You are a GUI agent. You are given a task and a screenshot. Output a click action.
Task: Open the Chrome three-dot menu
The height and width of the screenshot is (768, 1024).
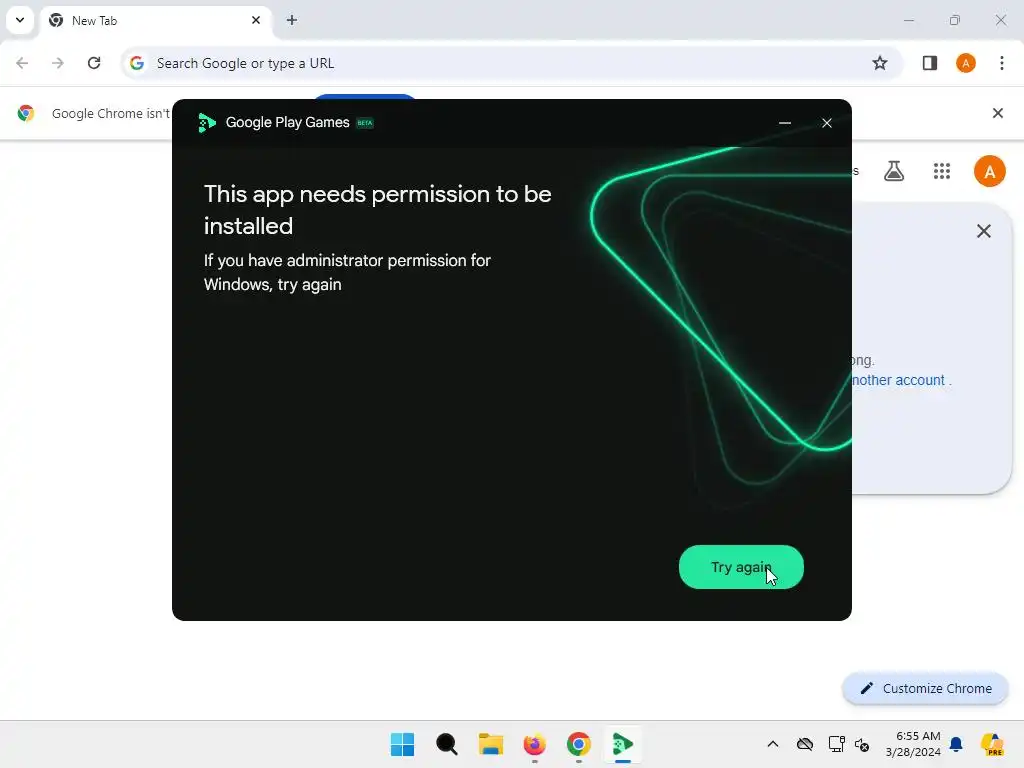point(1002,63)
